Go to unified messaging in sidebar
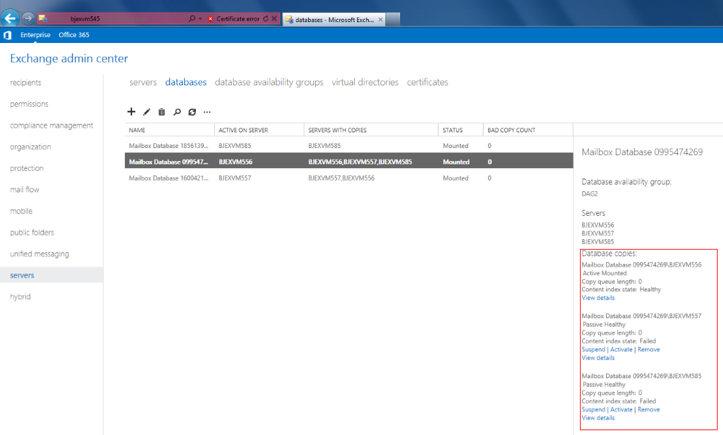The image size is (723, 435). click(39, 254)
